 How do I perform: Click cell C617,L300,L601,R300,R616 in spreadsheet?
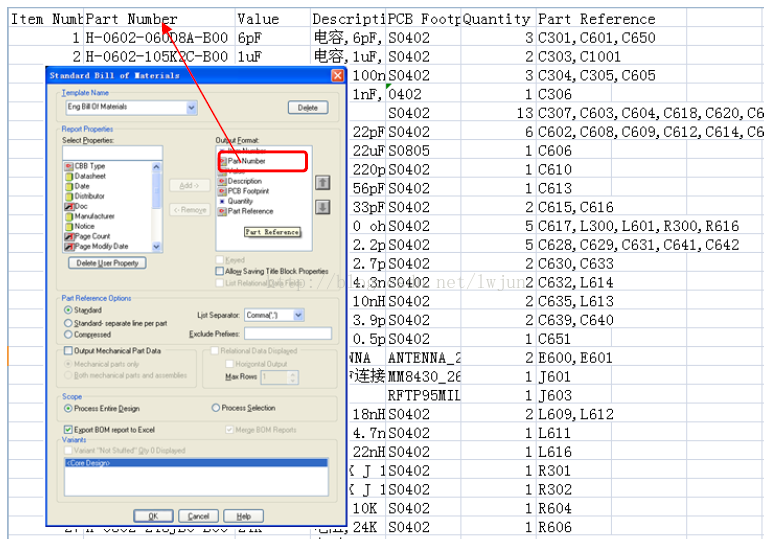coord(638,226)
